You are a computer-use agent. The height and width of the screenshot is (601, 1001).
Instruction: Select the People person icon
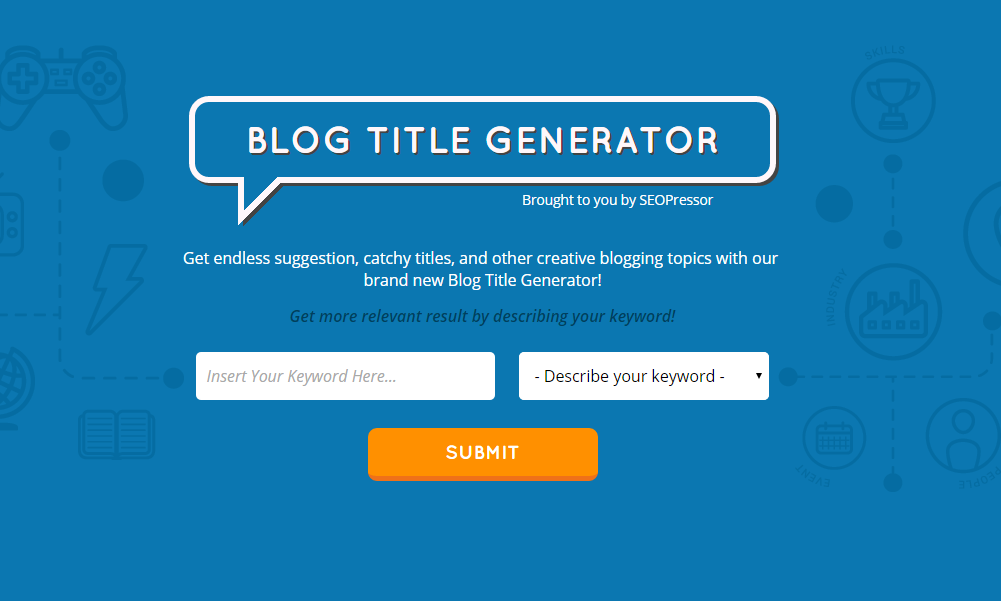tap(963, 437)
